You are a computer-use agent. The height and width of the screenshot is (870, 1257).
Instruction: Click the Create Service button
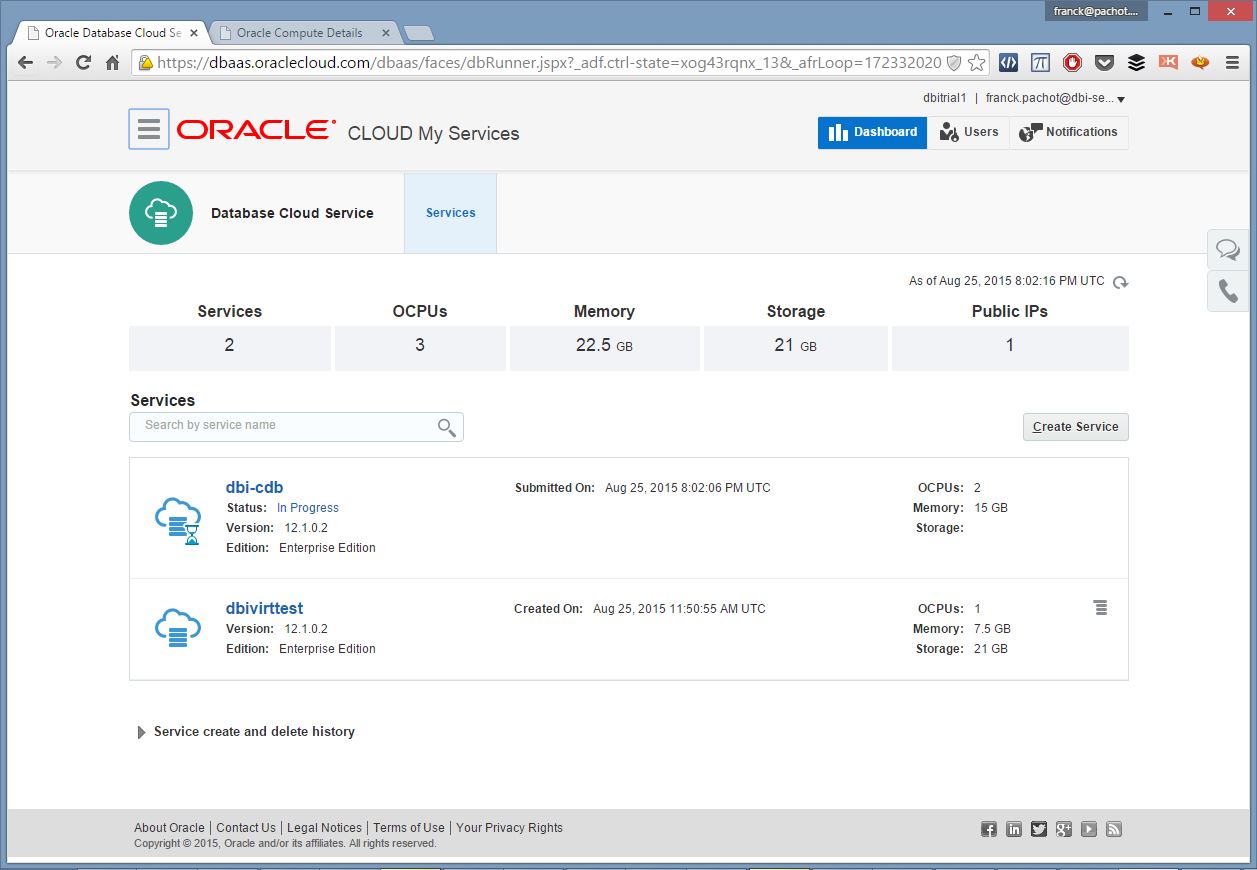tap(1076, 427)
